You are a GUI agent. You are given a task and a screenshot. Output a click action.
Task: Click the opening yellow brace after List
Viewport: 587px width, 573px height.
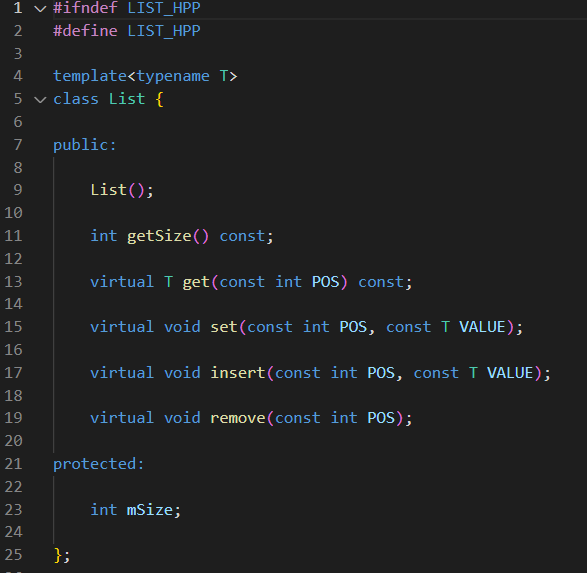click(x=159, y=100)
